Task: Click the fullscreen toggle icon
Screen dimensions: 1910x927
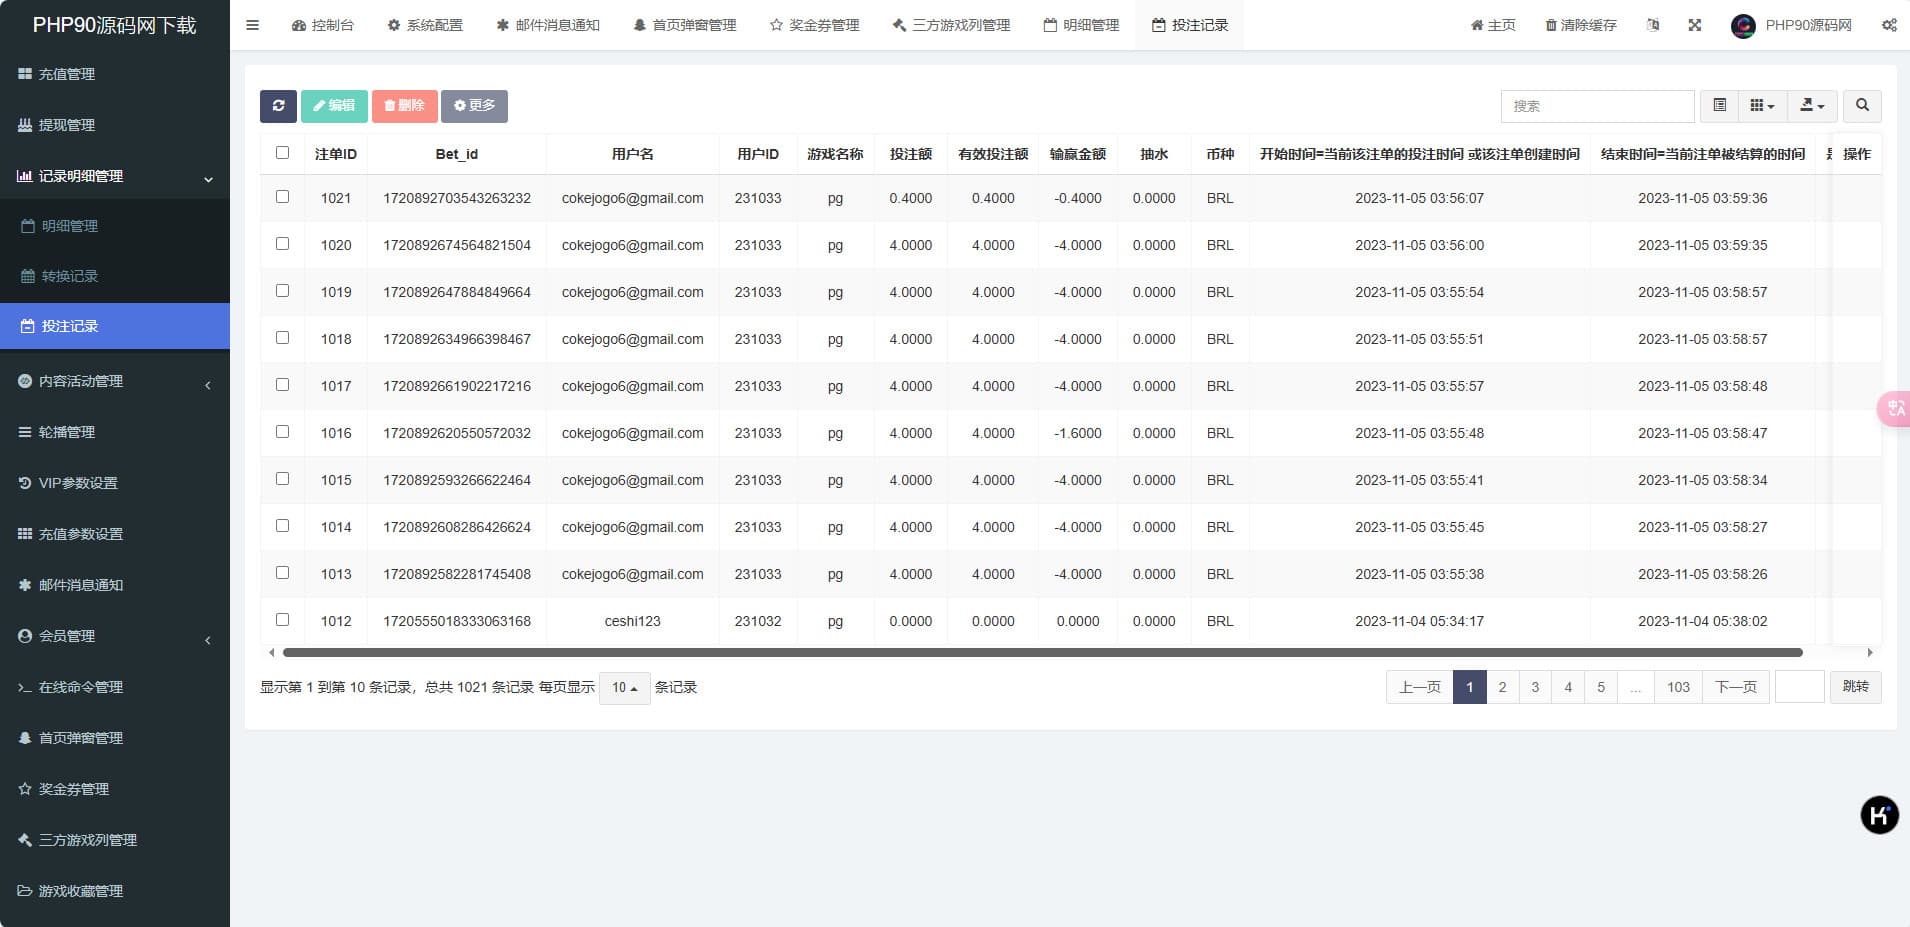Action: pyautogui.click(x=1694, y=25)
